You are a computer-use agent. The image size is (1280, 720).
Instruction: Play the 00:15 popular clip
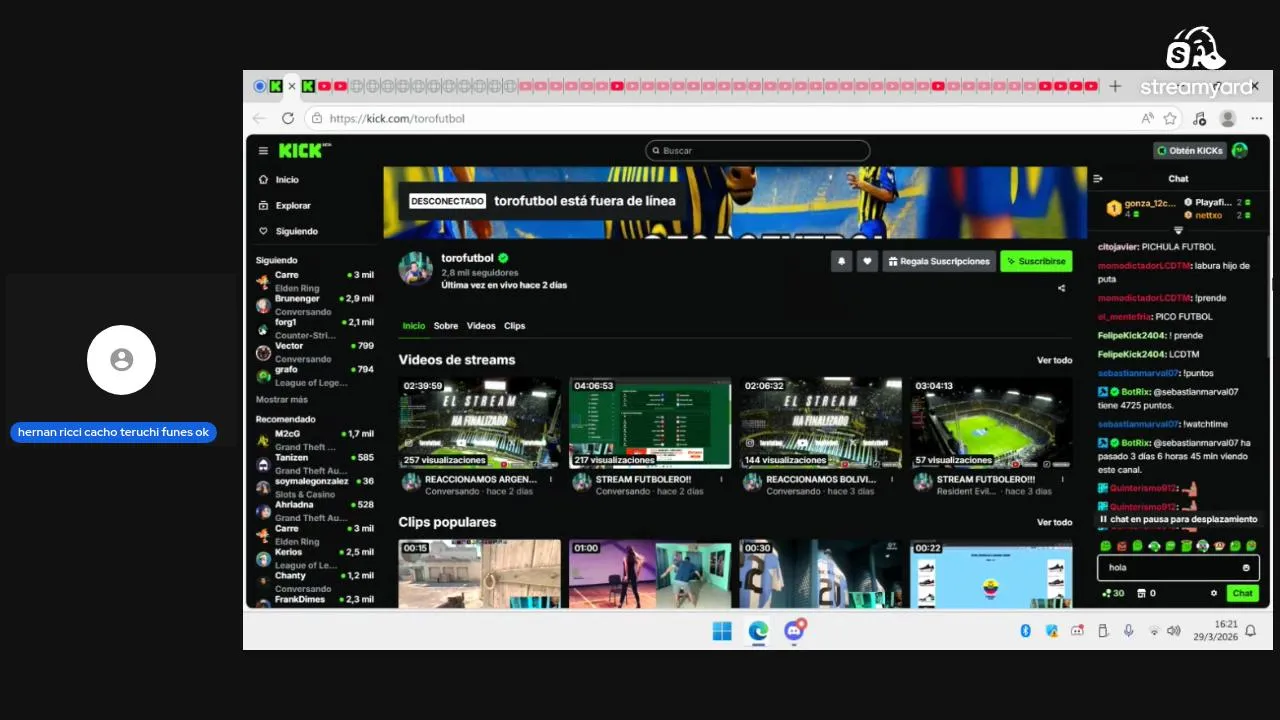point(480,573)
